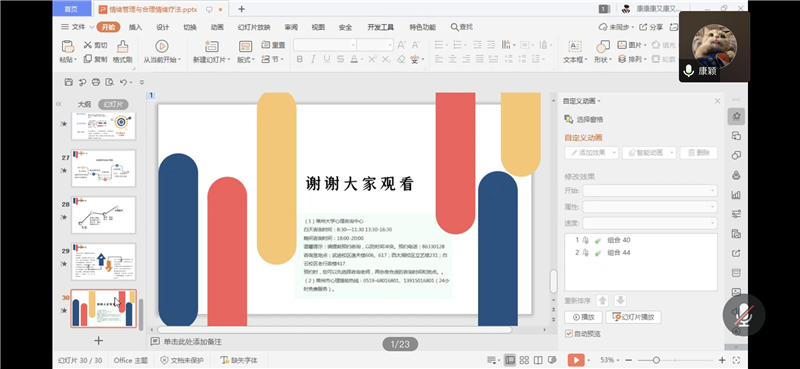Click the Picture (图片) icon

tap(622, 45)
